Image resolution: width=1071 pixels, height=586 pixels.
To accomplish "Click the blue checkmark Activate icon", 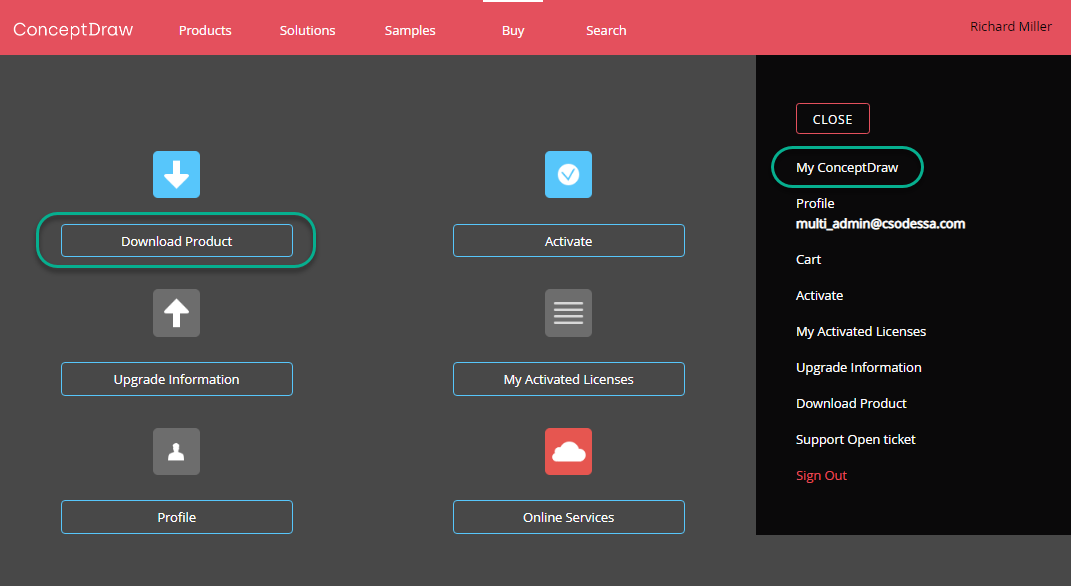I will tap(568, 175).
